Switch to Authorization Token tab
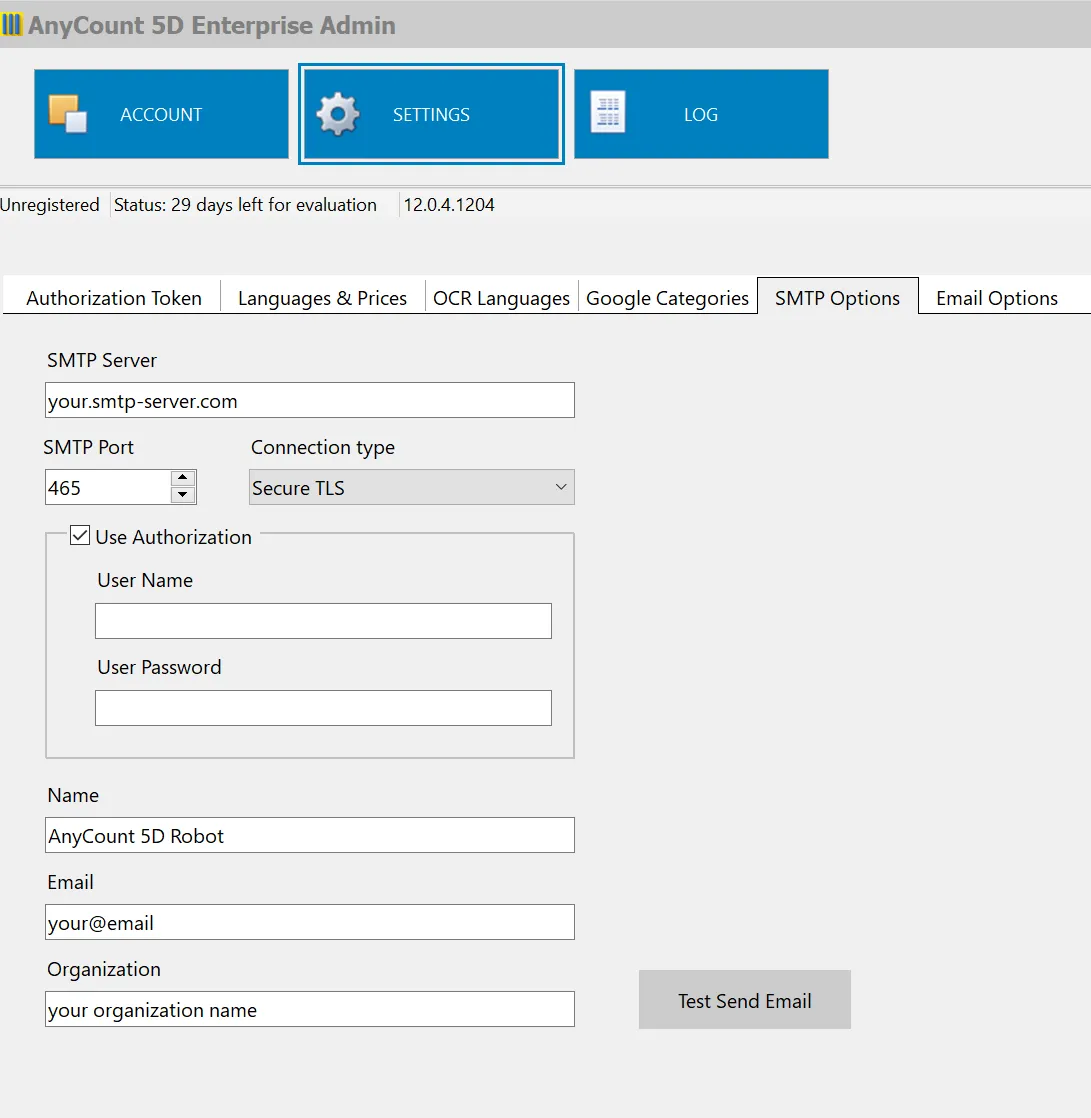This screenshot has width=1091, height=1118. (x=114, y=297)
